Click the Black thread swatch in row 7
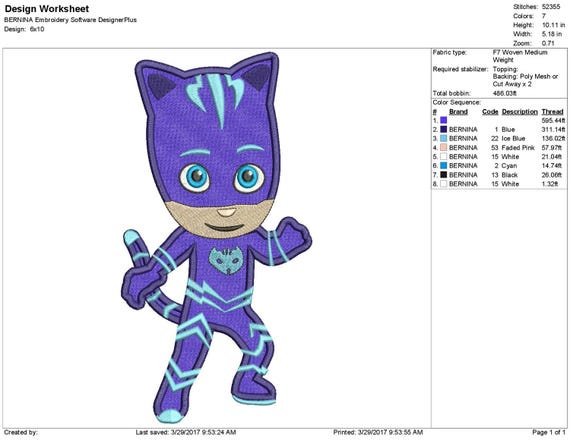This screenshot has height=440, width=570. coord(443,175)
